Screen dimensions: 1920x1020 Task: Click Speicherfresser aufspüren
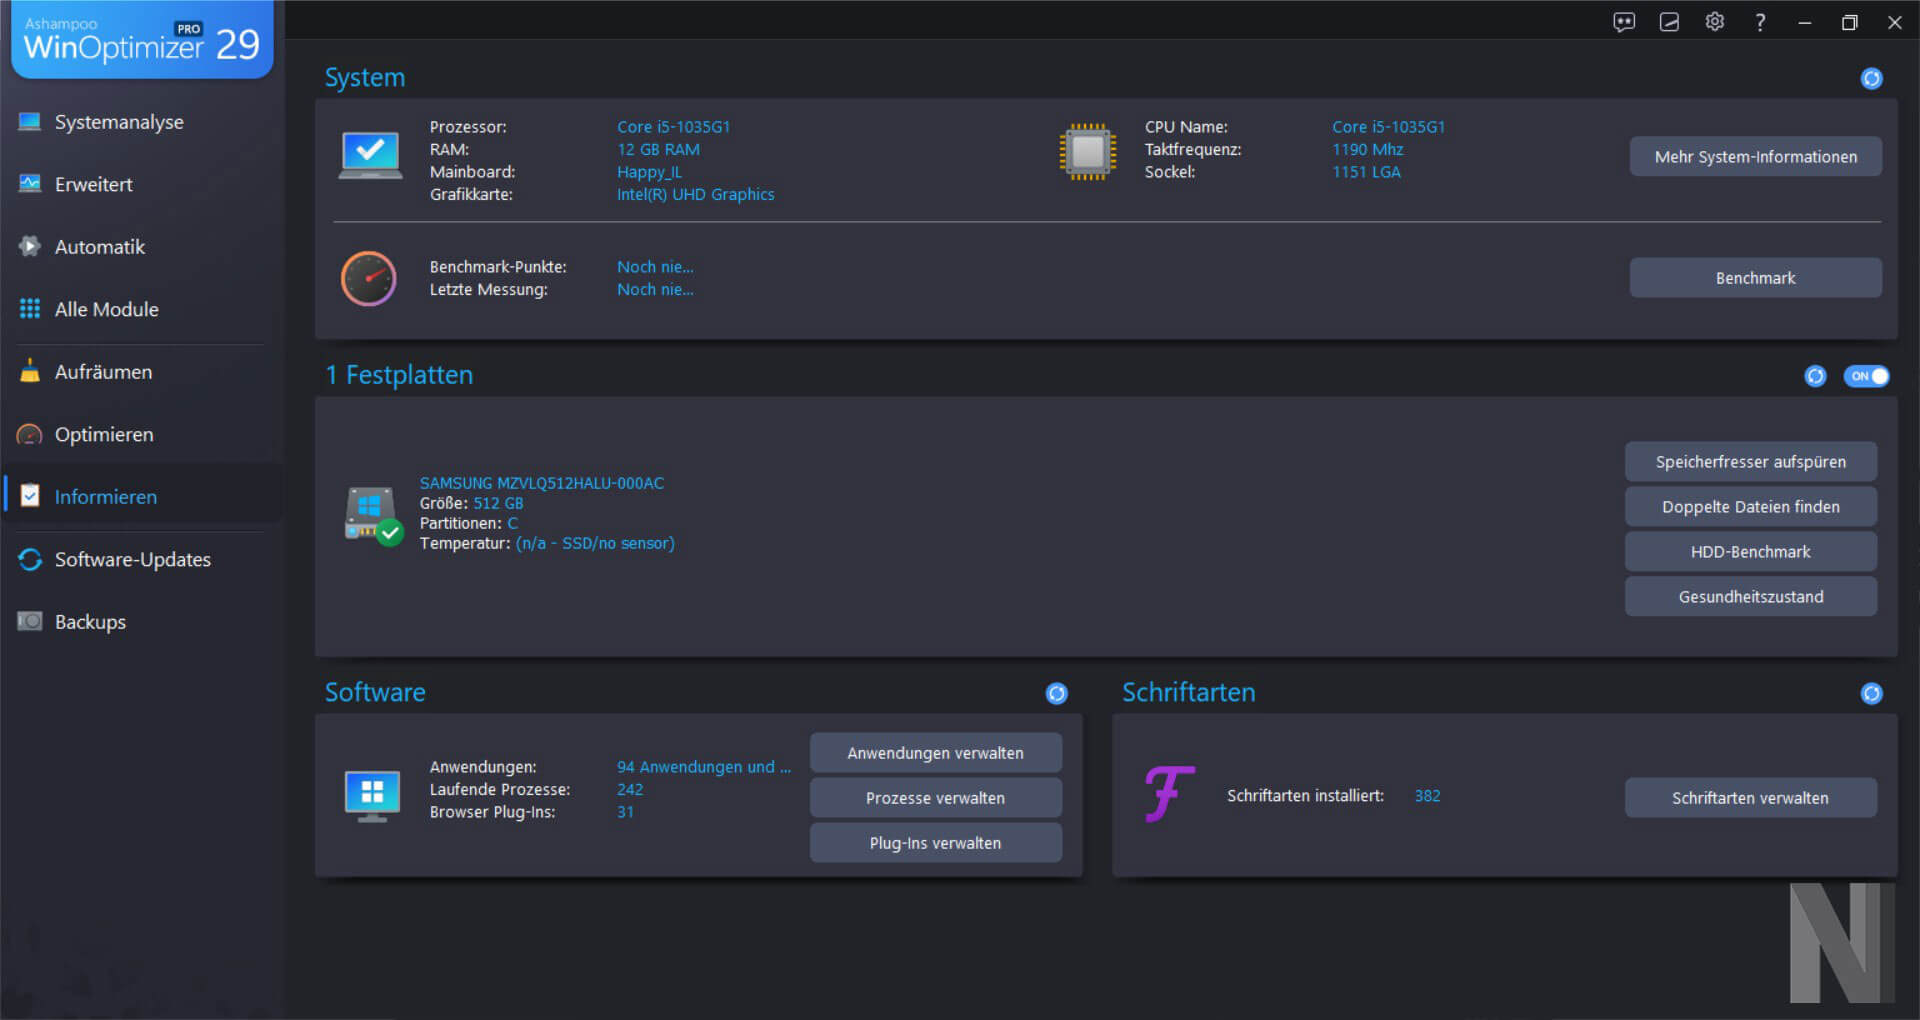[x=1750, y=462]
